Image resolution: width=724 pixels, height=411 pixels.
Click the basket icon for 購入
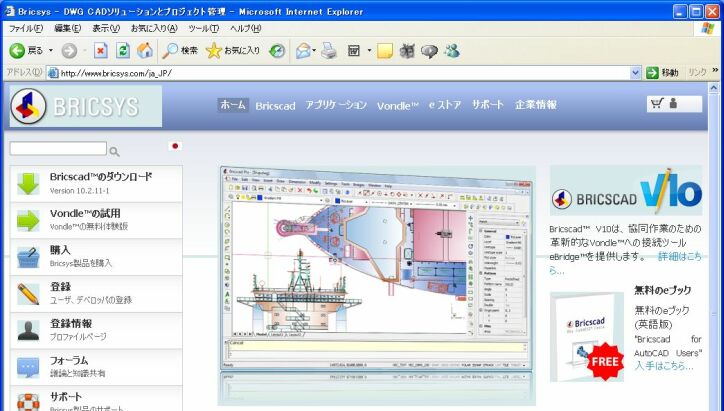28,257
